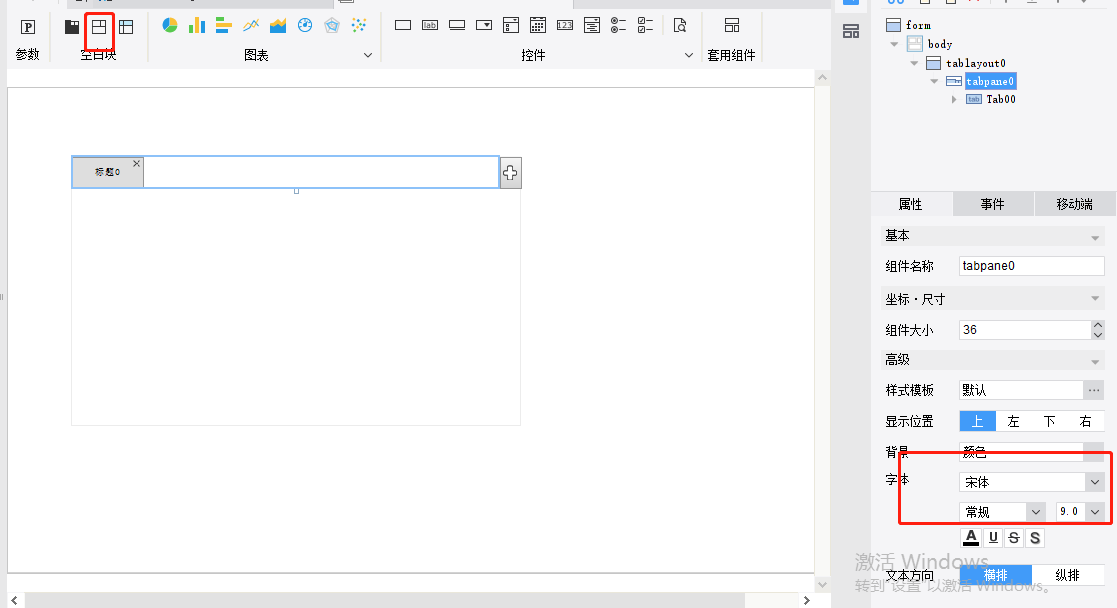Choose the radar chart icon
1117x608 pixels.
pos(332,26)
